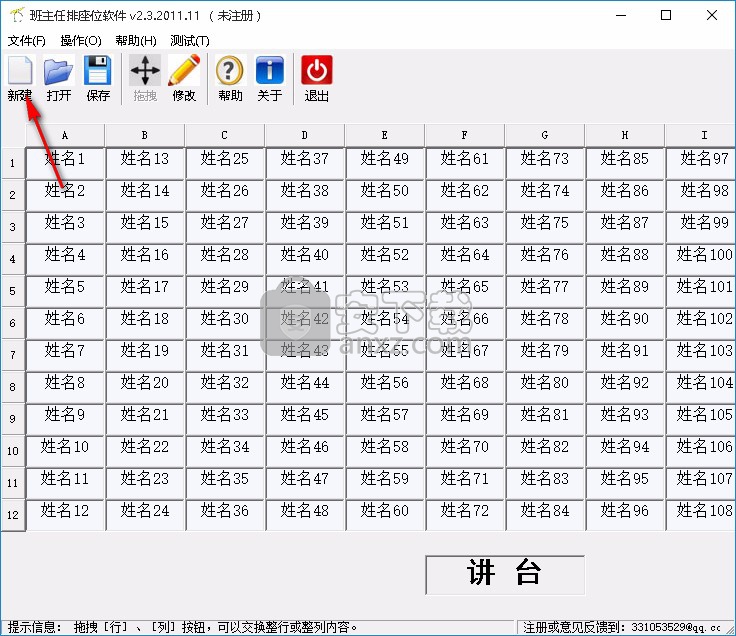Click row header 5
This screenshot has height=636, width=736.
pyautogui.click(x=13, y=292)
